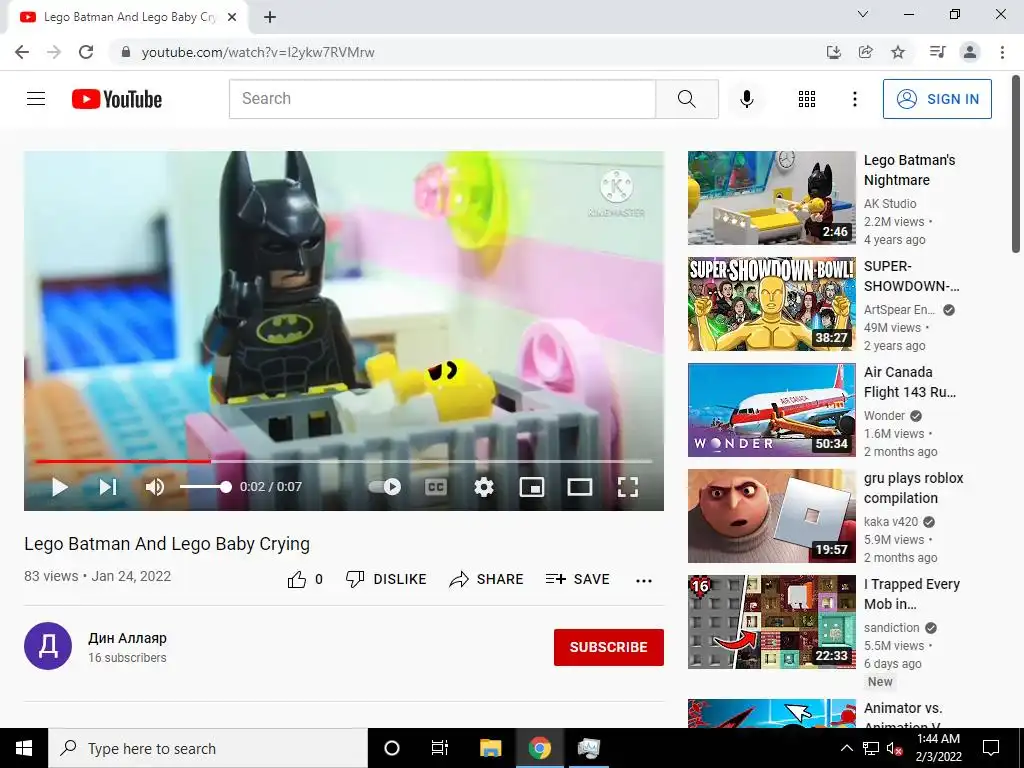The height and width of the screenshot is (768, 1024).
Task: Click the address bar URL
Action: pyautogui.click(x=258, y=52)
